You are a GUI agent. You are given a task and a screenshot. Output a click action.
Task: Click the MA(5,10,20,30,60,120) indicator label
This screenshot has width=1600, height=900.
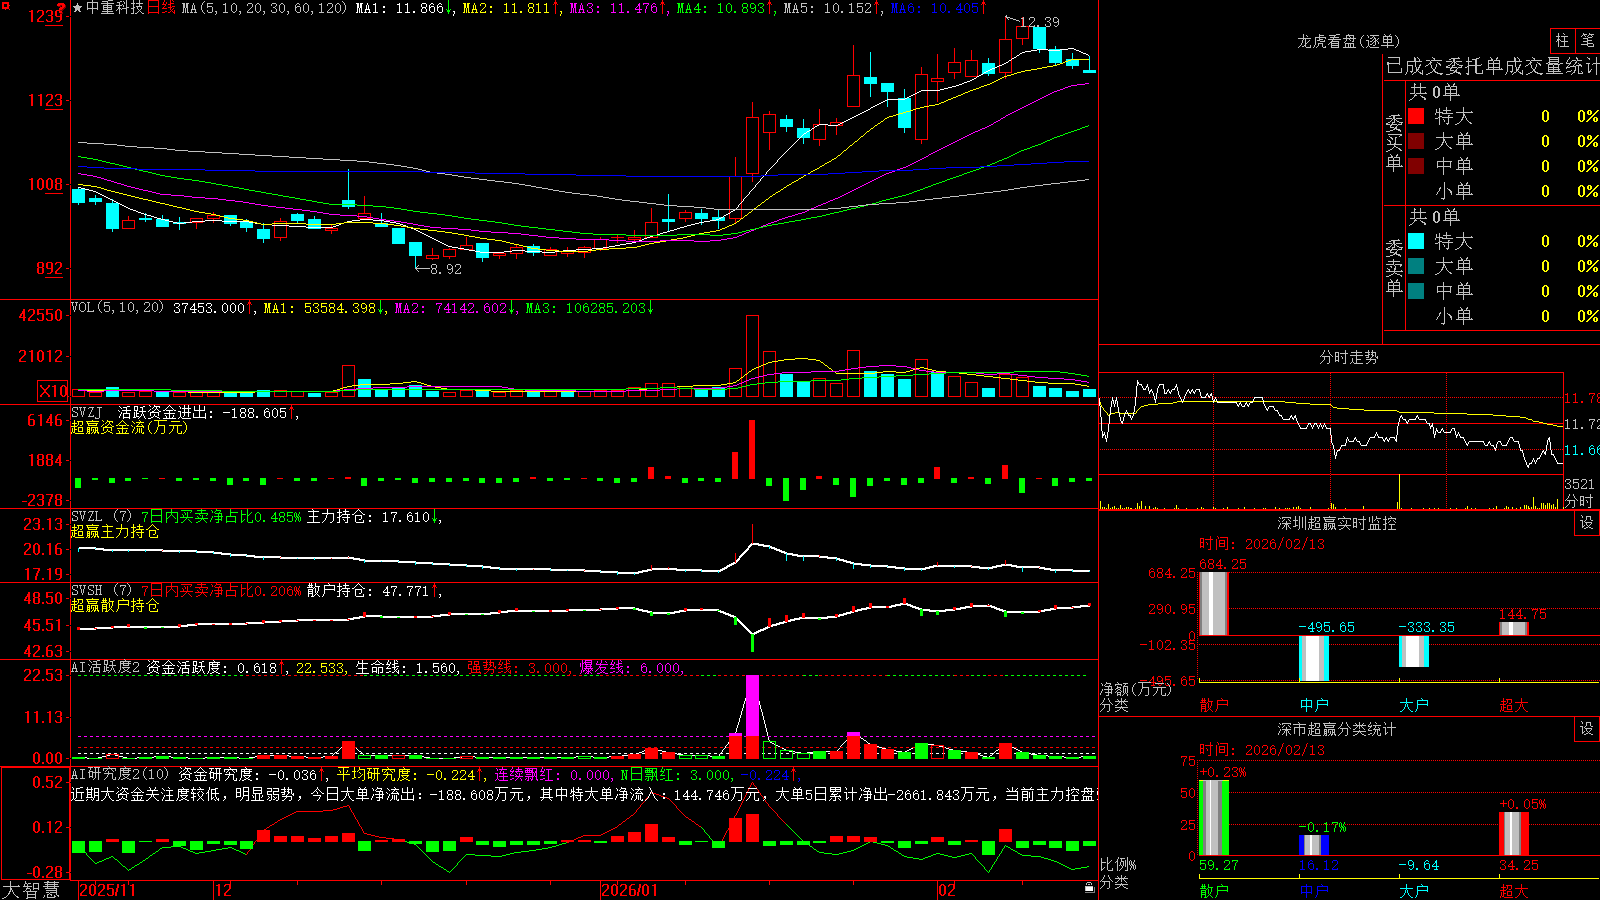point(264,8)
